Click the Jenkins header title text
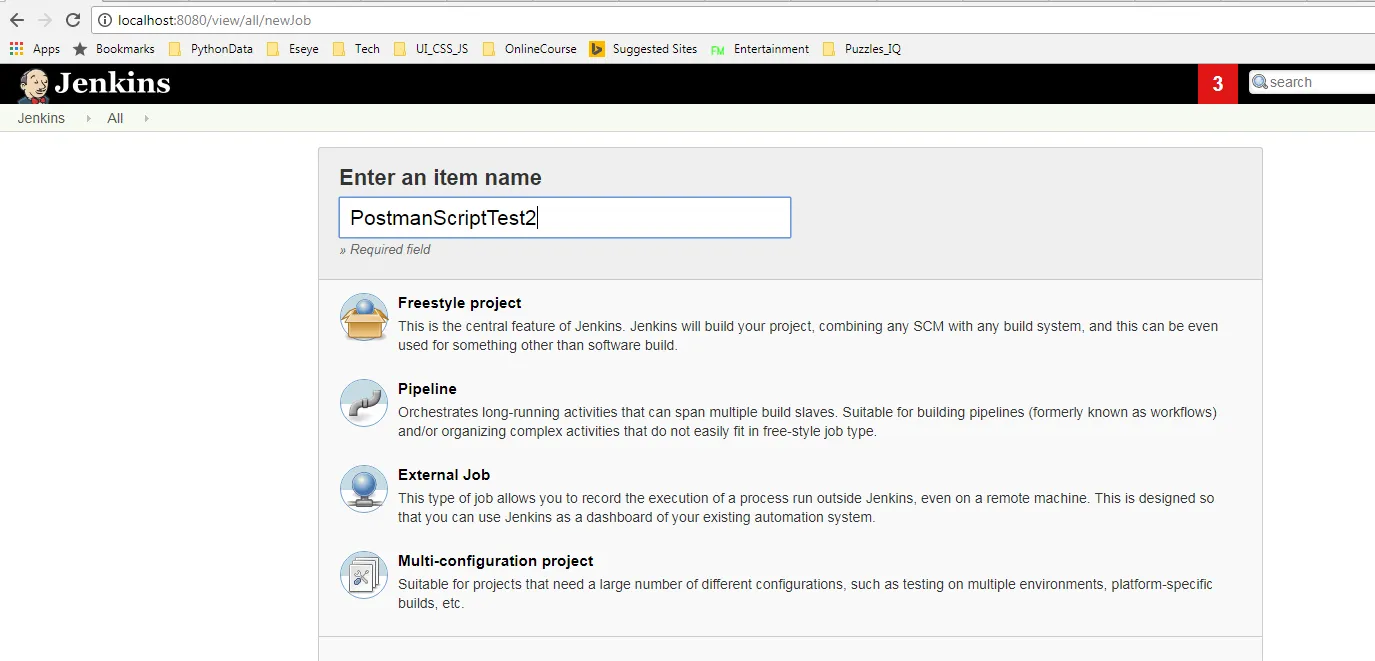The width and height of the screenshot is (1375, 661). point(112,83)
